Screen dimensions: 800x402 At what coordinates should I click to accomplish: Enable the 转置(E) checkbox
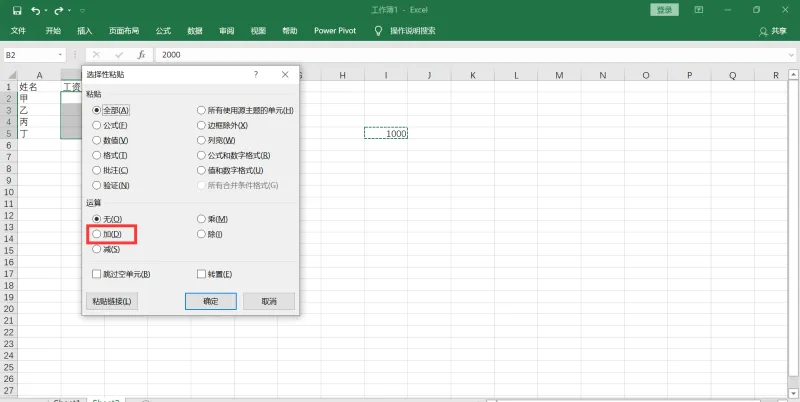[x=201, y=274]
